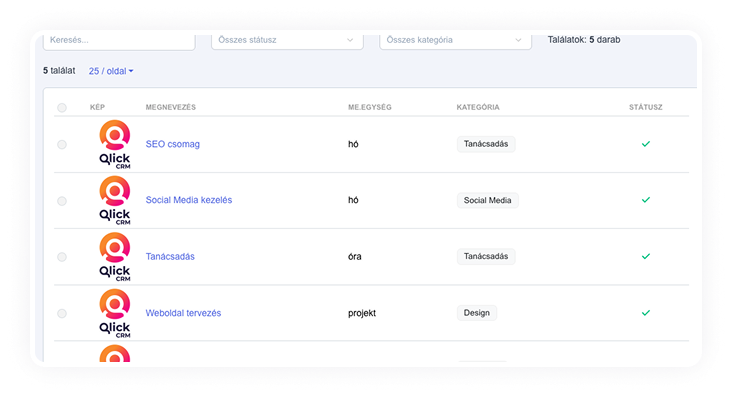732x397 pixels.
Task: Click the KÉP column header
Action: coord(97,107)
